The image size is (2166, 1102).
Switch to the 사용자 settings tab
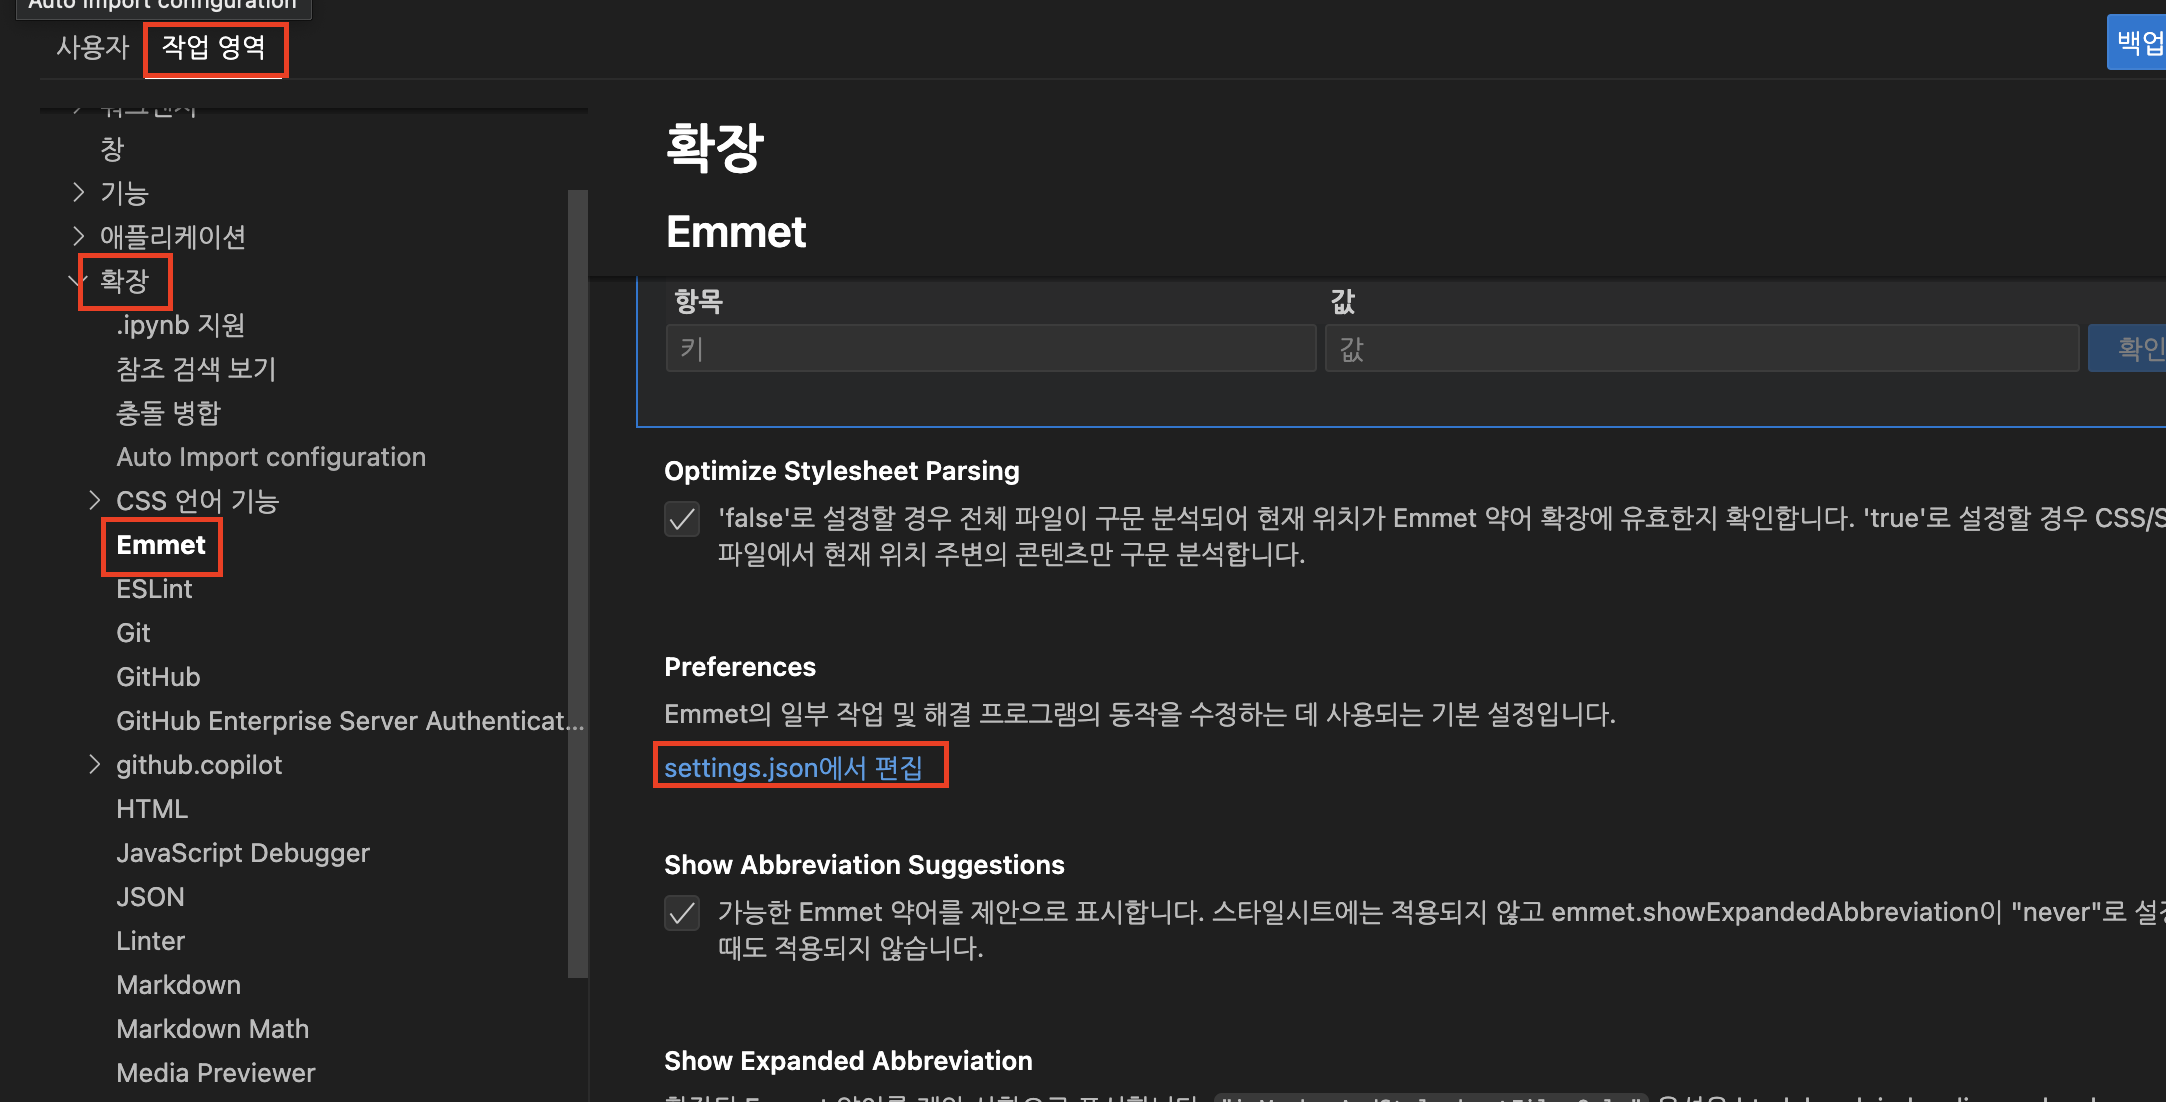pyautogui.click(x=92, y=47)
